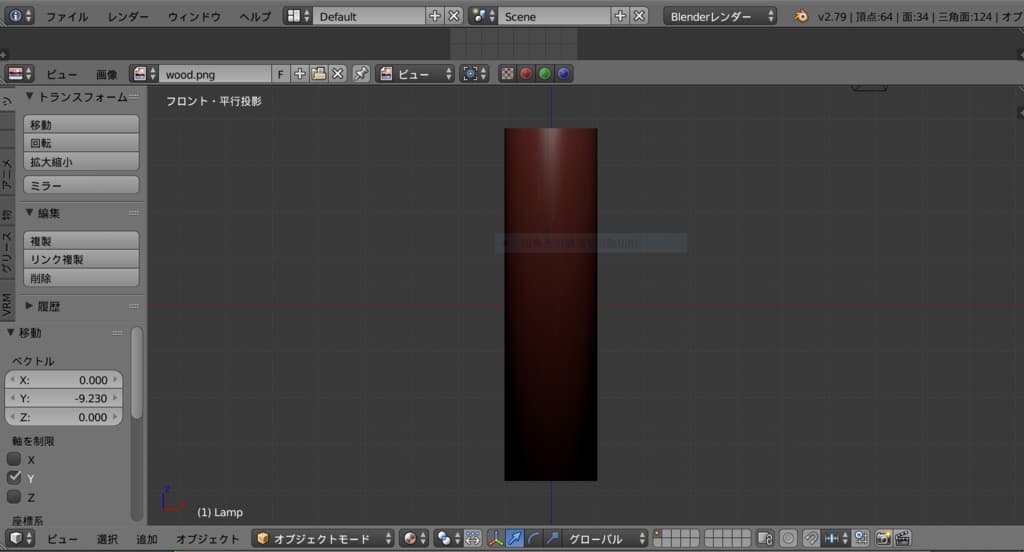This screenshot has height=552, width=1024.
Task: Click the ミラー button
Action: pos(81,186)
